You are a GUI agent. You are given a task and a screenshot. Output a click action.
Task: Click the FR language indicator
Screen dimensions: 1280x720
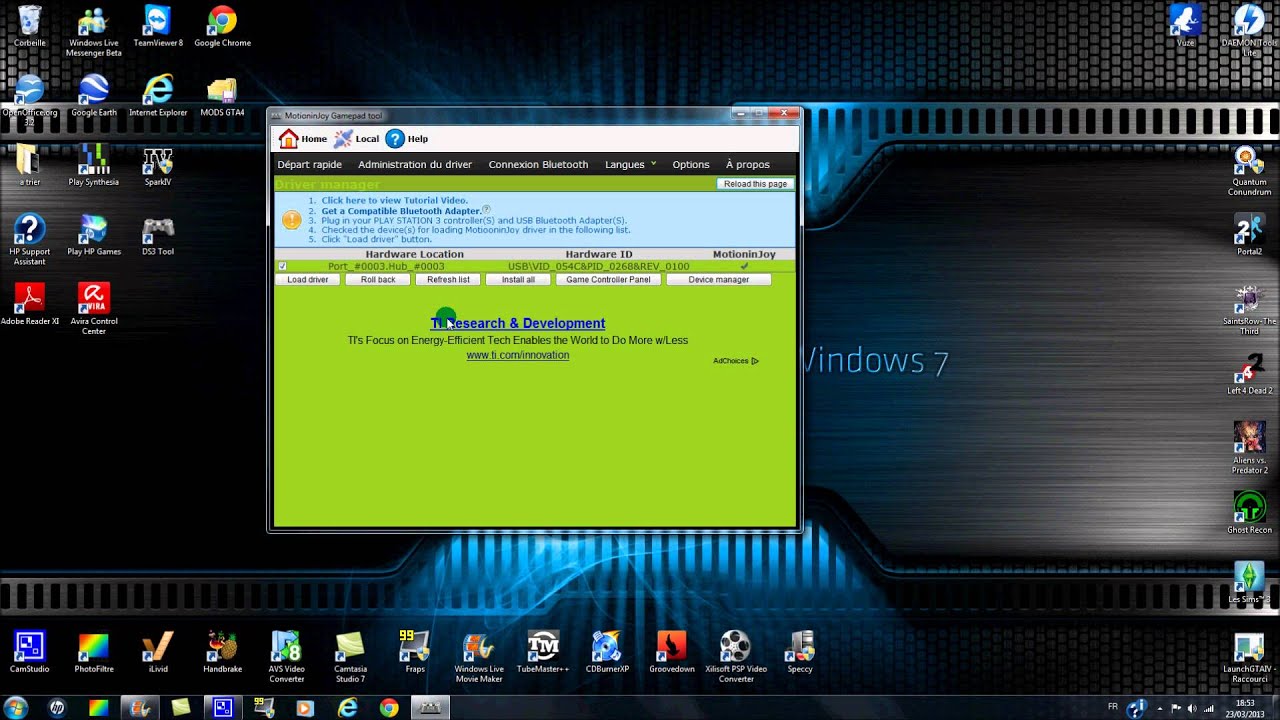tap(1113, 707)
